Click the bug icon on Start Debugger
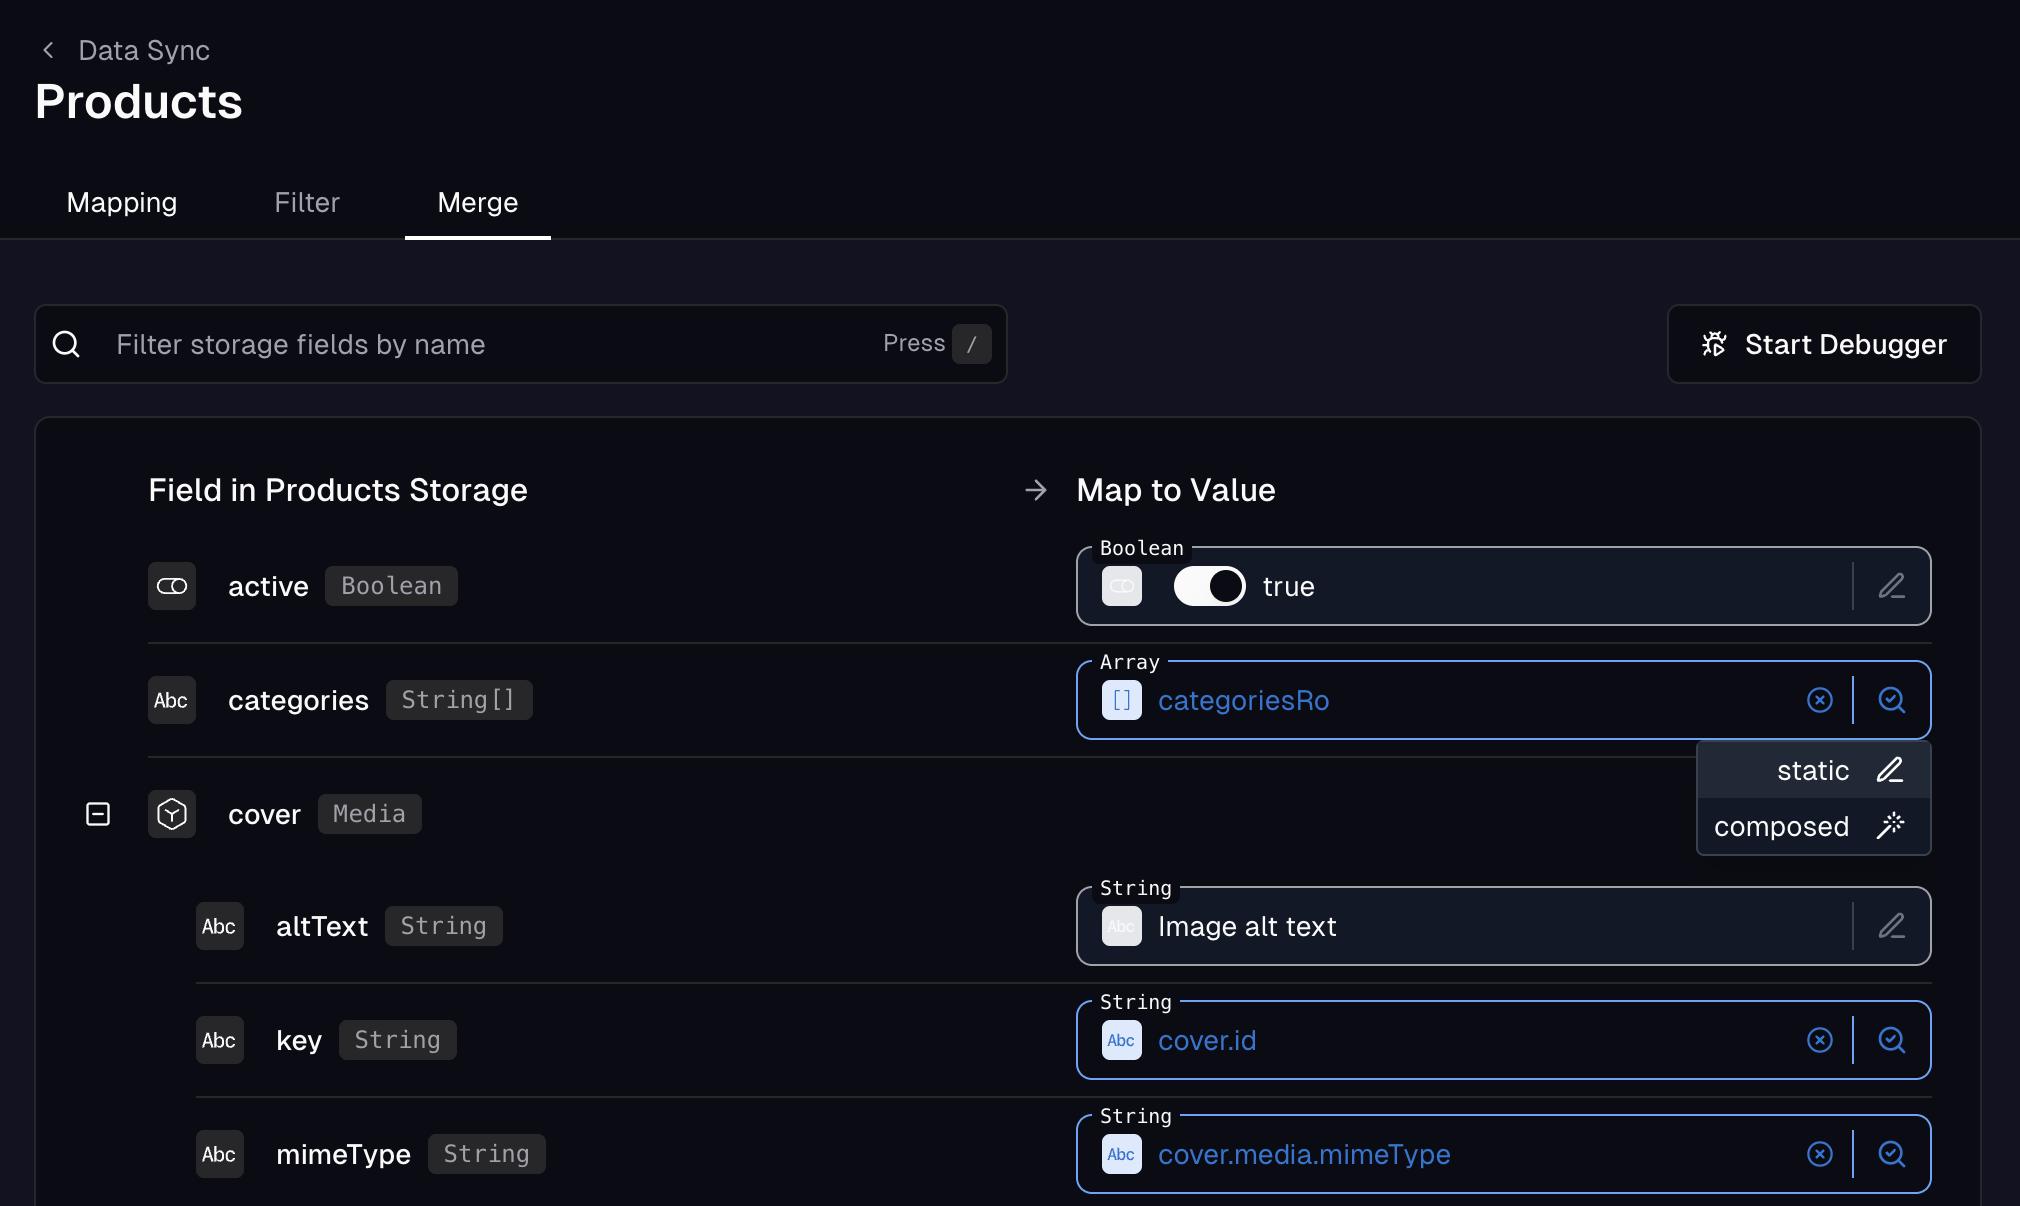Viewport: 2020px width, 1206px height. coord(1712,344)
